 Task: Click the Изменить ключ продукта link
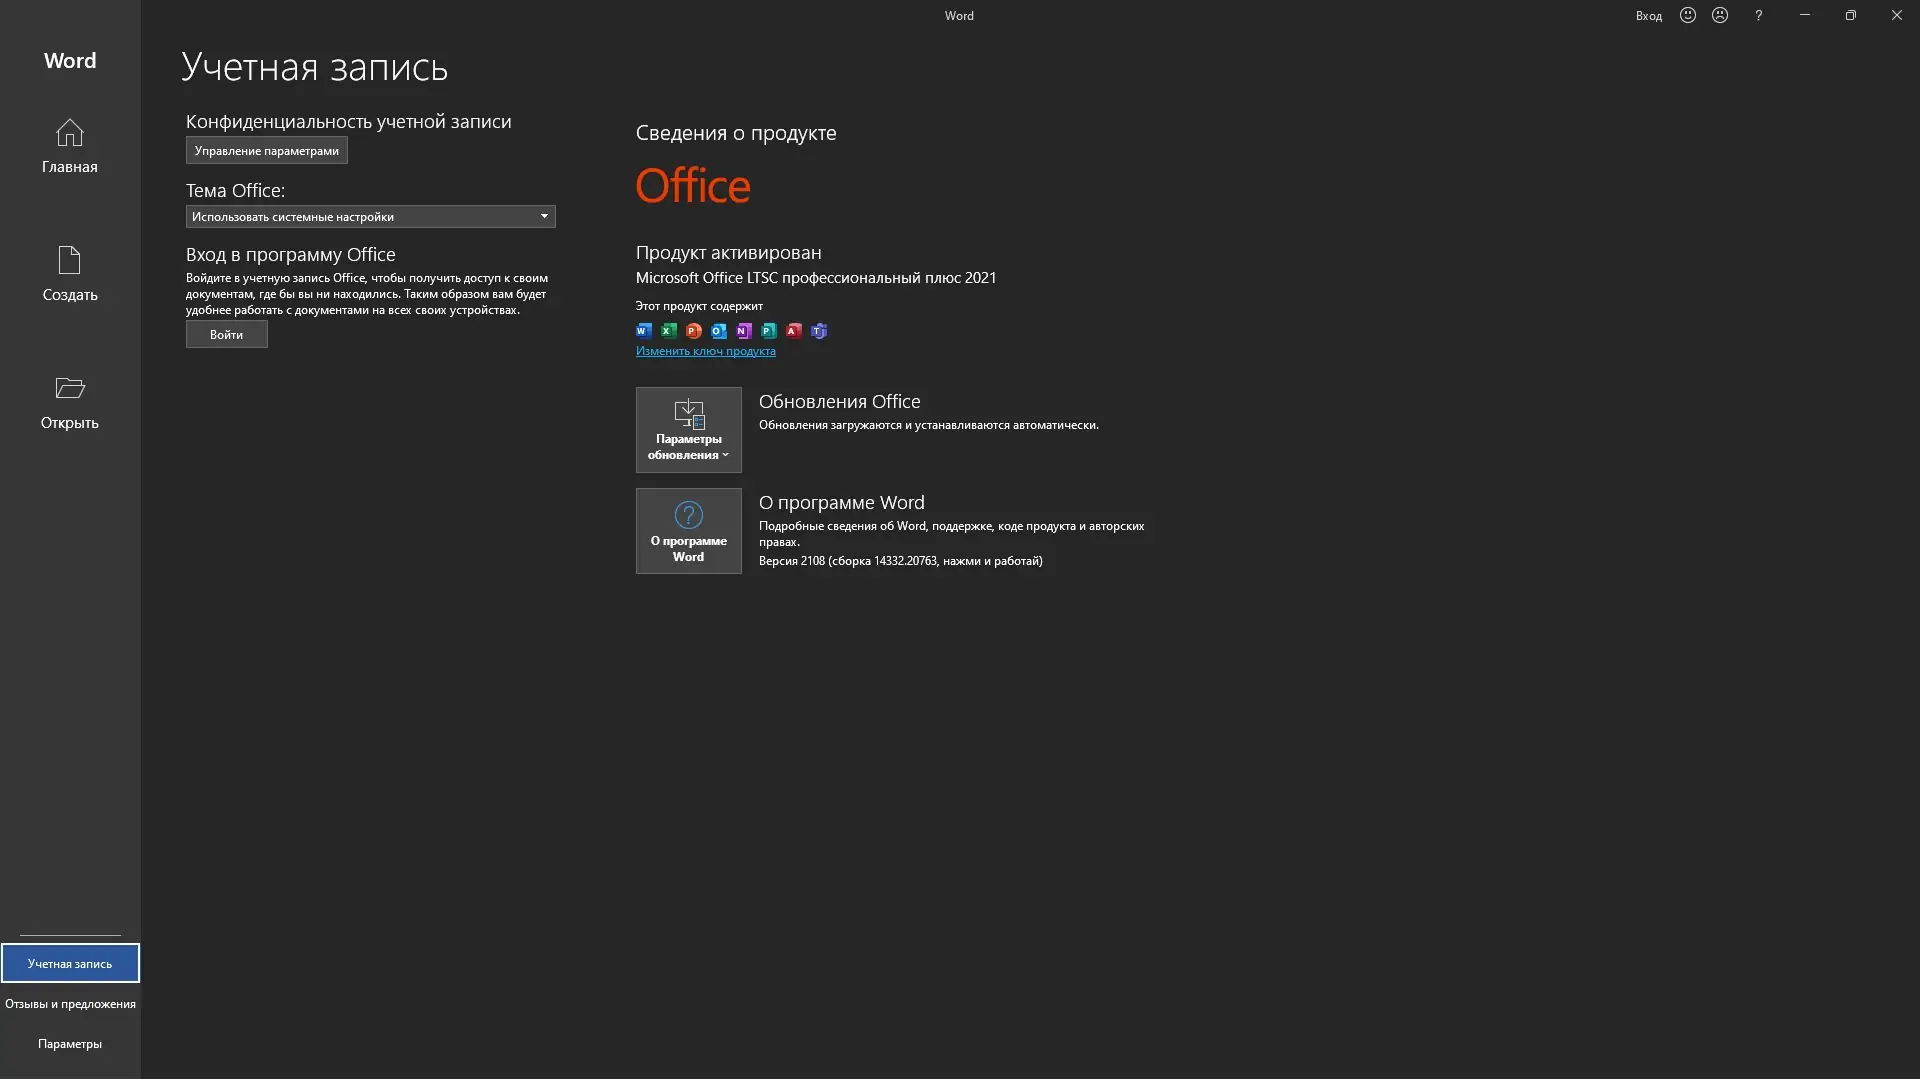click(705, 351)
